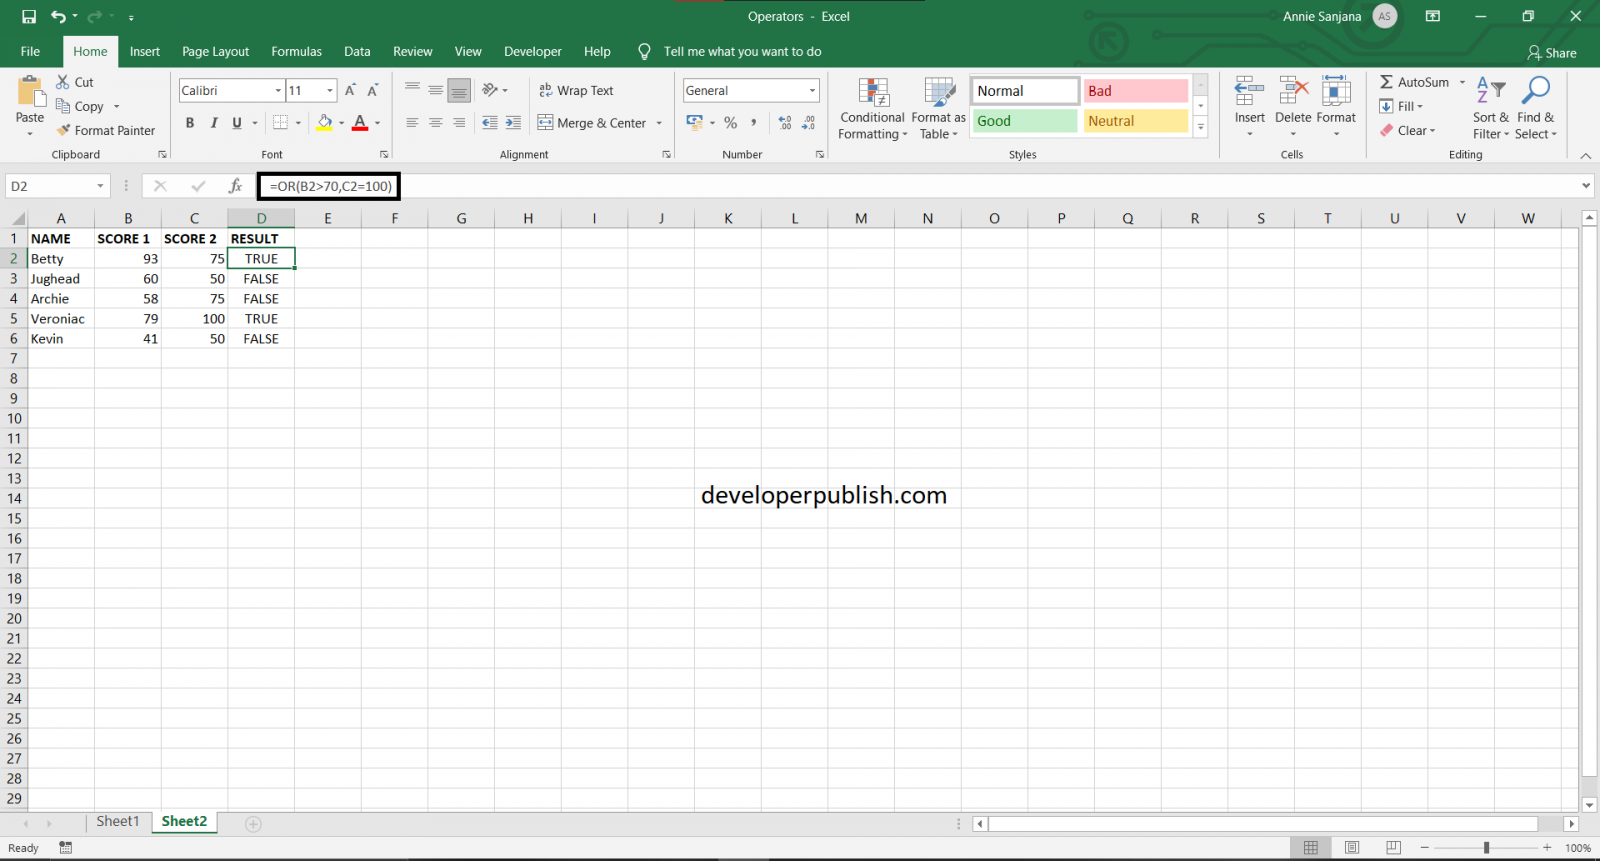Open the font name Calibri dropdown
The height and width of the screenshot is (861, 1600).
(278, 90)
